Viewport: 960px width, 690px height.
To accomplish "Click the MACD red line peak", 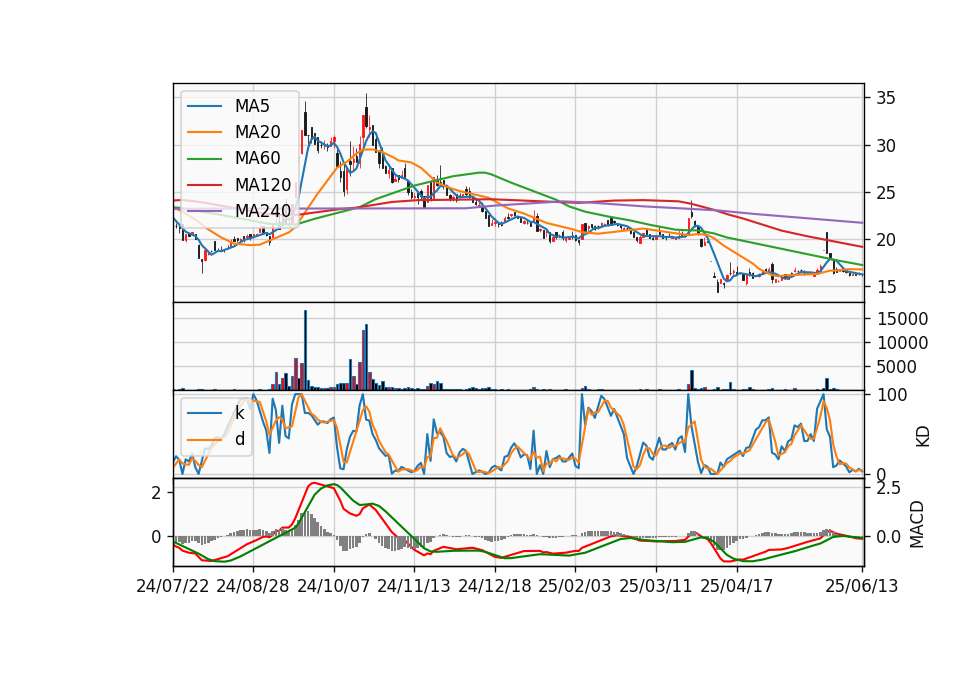I will coord(313,483).
